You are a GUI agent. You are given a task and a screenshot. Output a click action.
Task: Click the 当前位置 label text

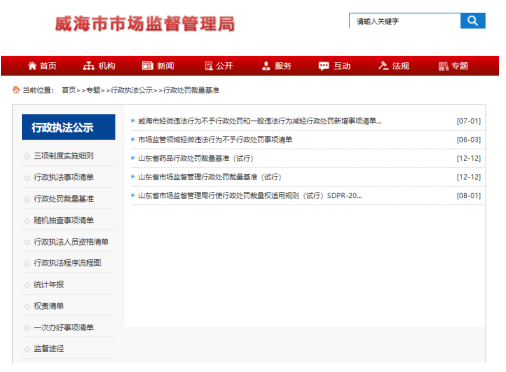[x=38, y=90]
